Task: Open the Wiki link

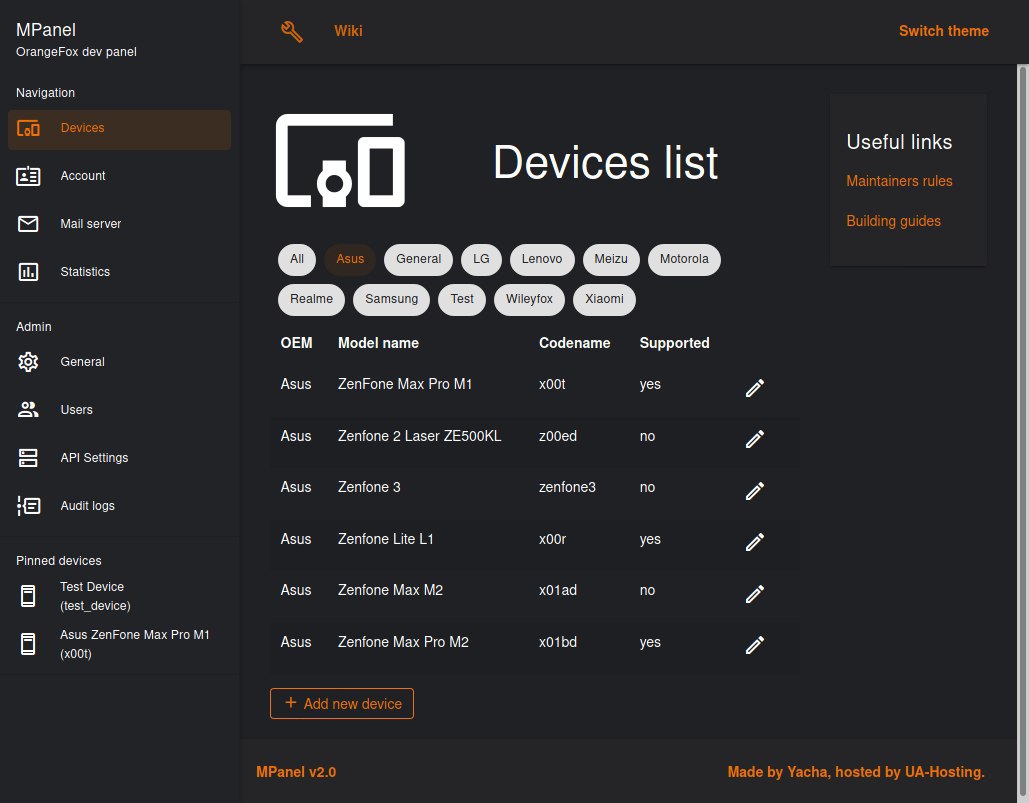Action: (348, 31)
